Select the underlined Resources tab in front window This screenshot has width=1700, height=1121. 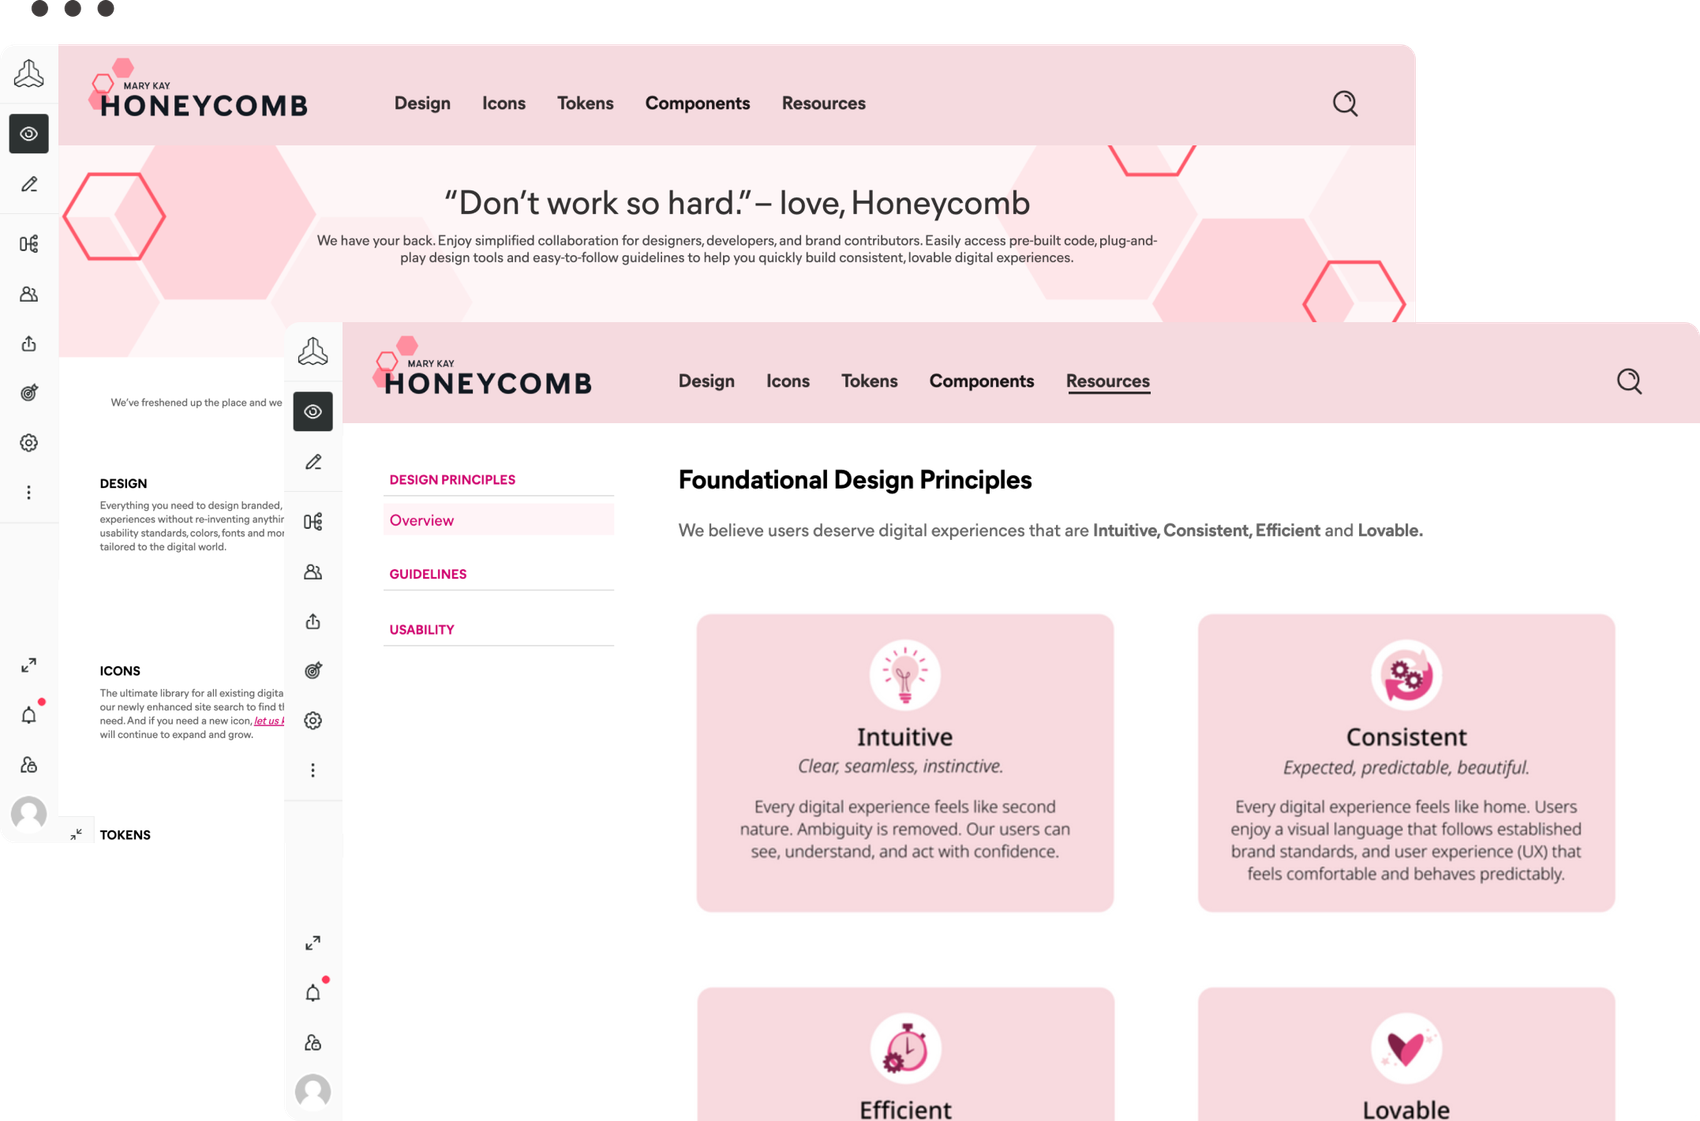point(1108,381)
